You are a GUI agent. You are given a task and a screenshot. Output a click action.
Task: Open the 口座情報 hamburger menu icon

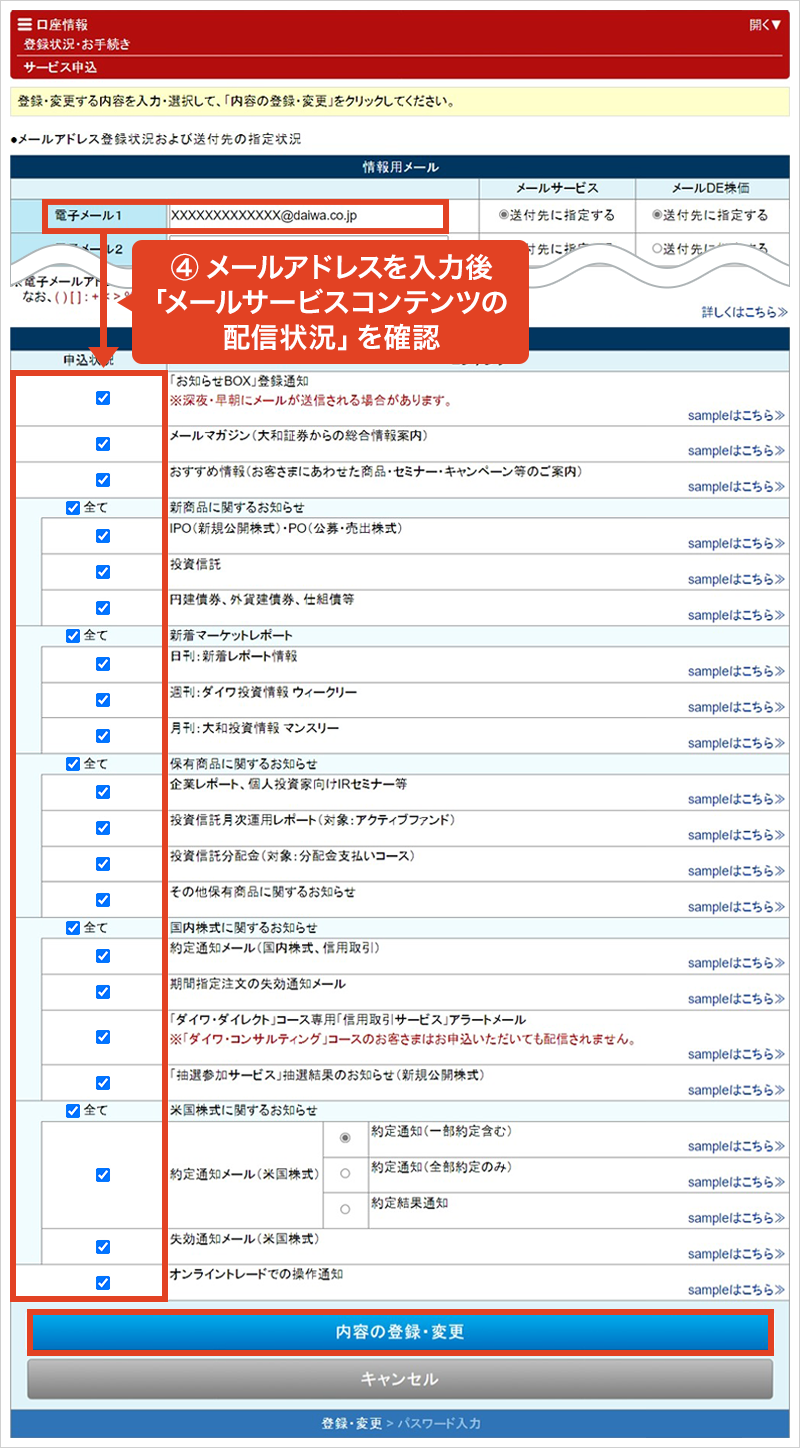click(24, 24)
